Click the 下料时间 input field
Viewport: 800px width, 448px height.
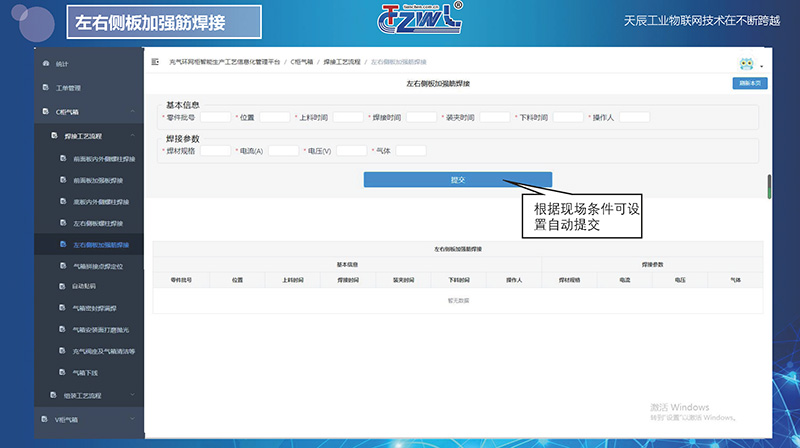coord(568,117)
